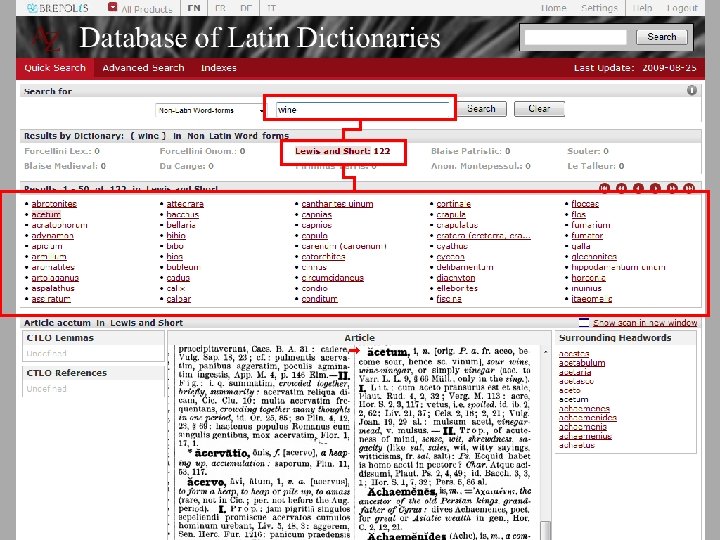
Task: Click the Article pane vertical scrollbar thumb
Action: point(545,530)
